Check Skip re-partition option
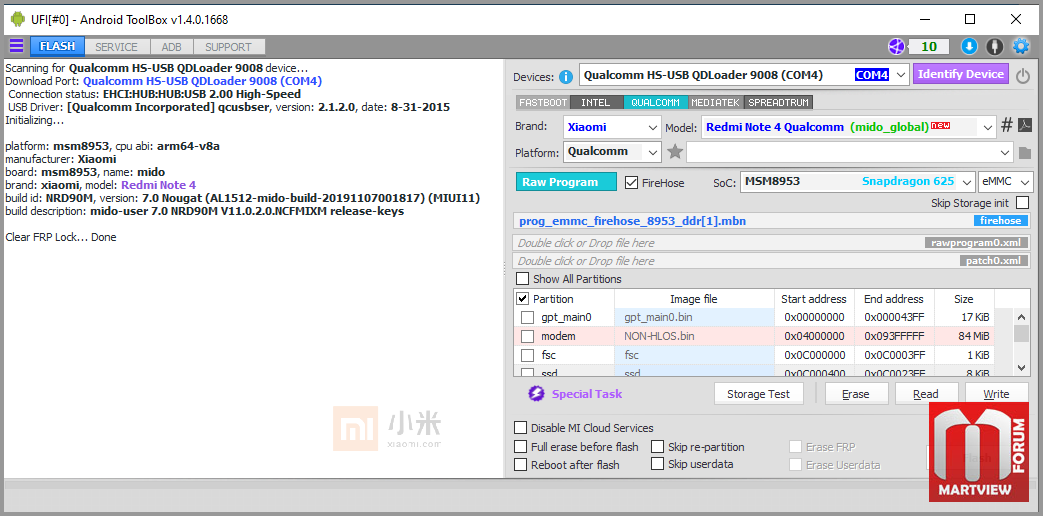Viewport: 1043px width, 516px height. click(x=657, y=446)
